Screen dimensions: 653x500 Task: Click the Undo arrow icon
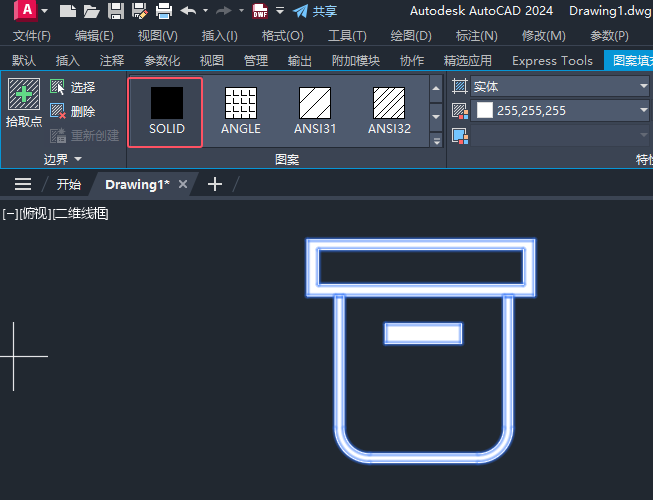click(x=188, y=10)
